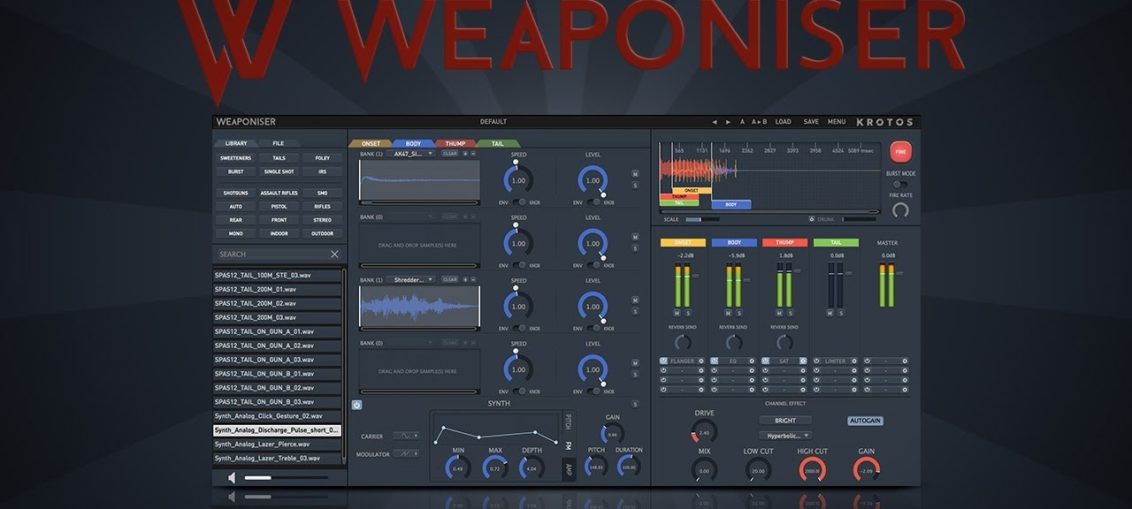
Task: Enable the AUTOGAIN button
Action: tap(865, 421)
